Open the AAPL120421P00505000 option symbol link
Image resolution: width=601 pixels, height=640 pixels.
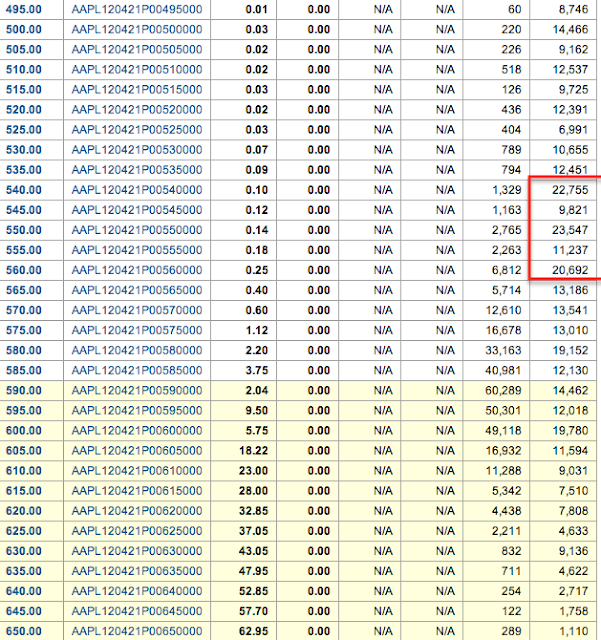click(x=137, y=49)
